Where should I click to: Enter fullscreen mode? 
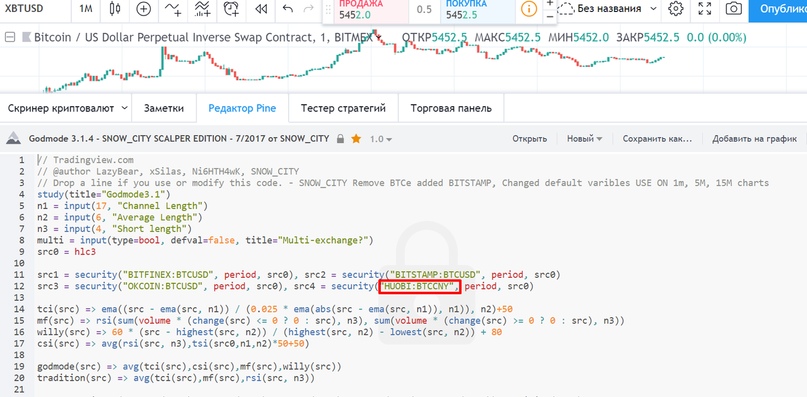tap(705, 8)
